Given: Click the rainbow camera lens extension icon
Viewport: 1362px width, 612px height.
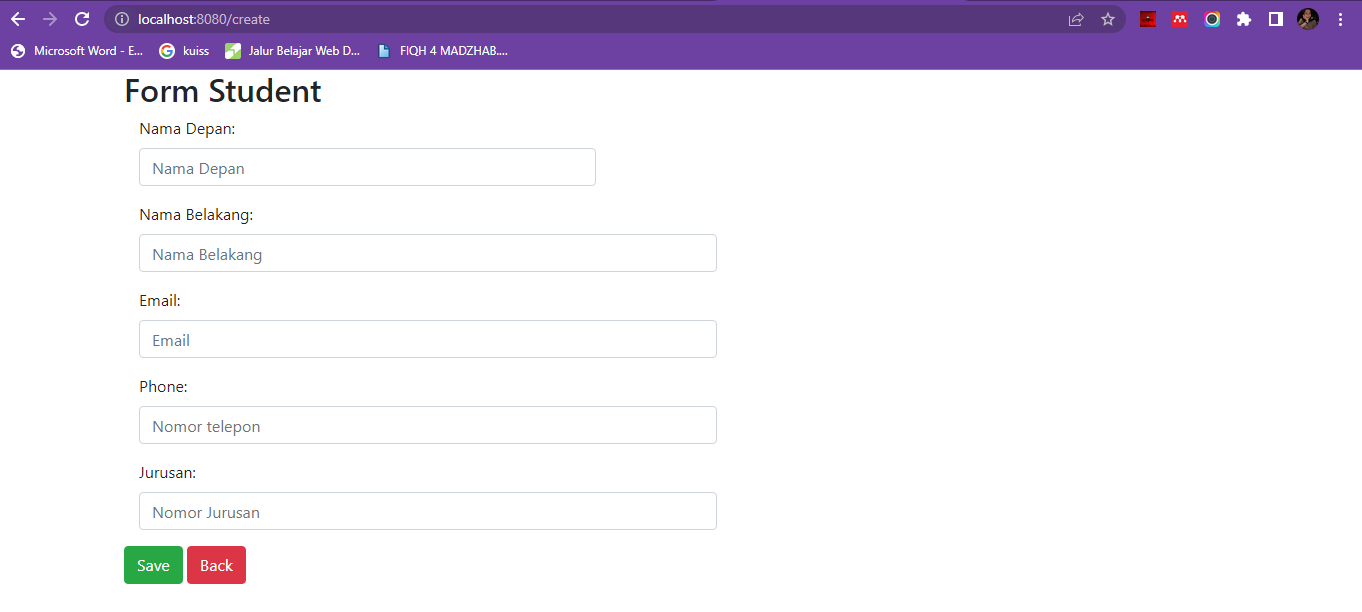Looking at the screenshot, I should (1212, 19).
